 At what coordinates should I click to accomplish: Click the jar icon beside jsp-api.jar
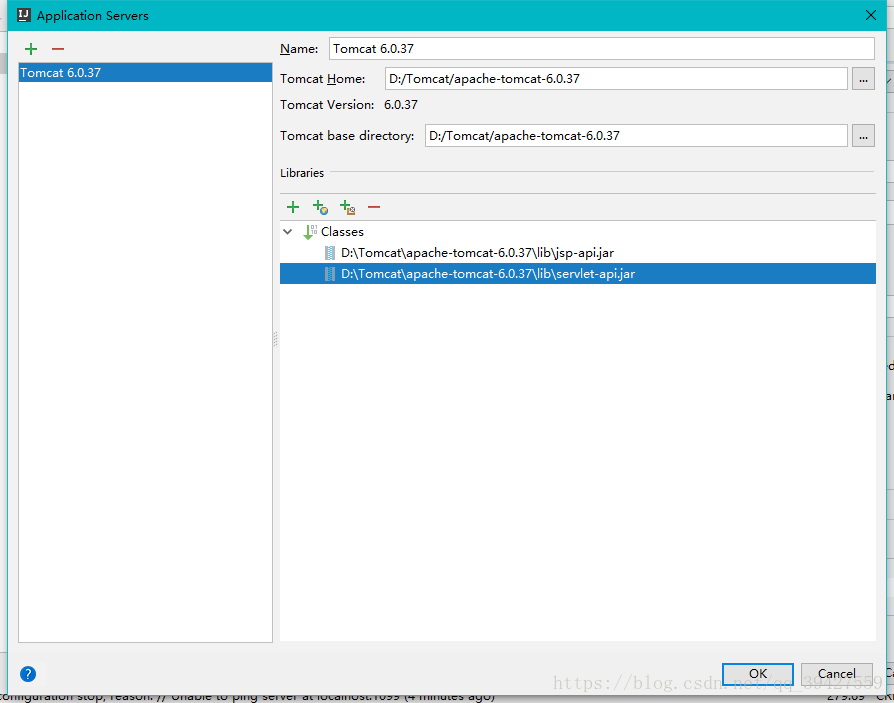coord(330,253)
